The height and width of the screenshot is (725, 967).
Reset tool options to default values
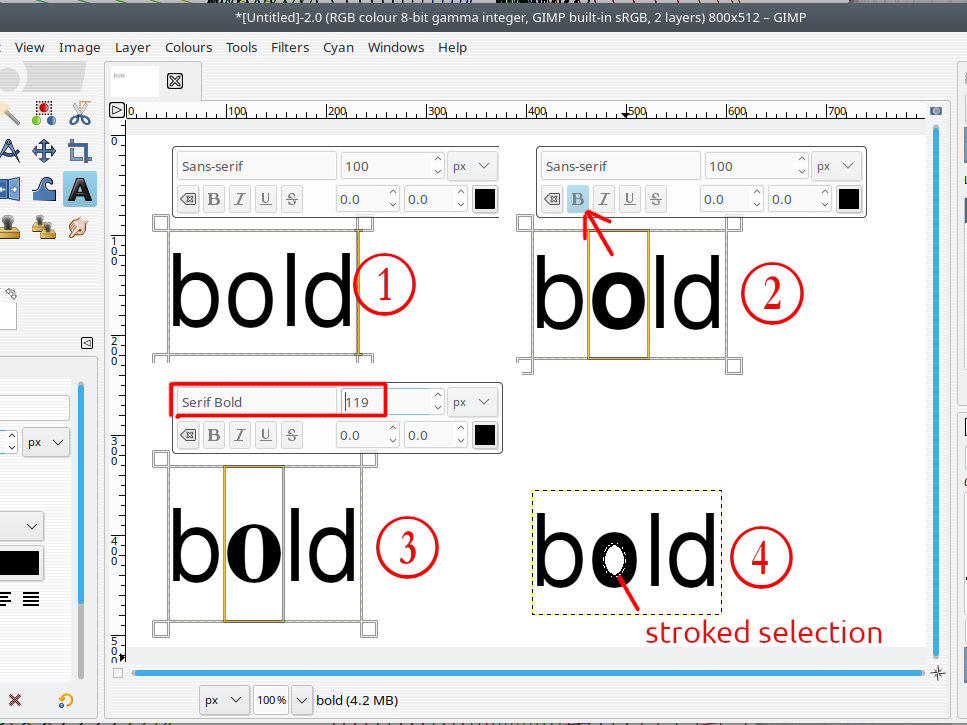coord(65,700)
